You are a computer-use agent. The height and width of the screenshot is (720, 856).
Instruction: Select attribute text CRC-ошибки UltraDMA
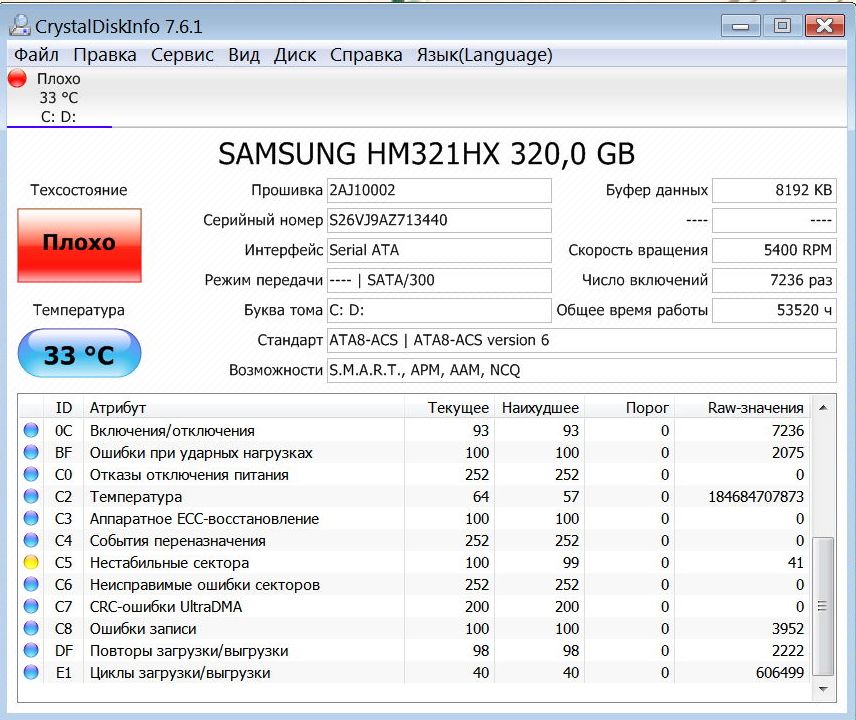165,606
